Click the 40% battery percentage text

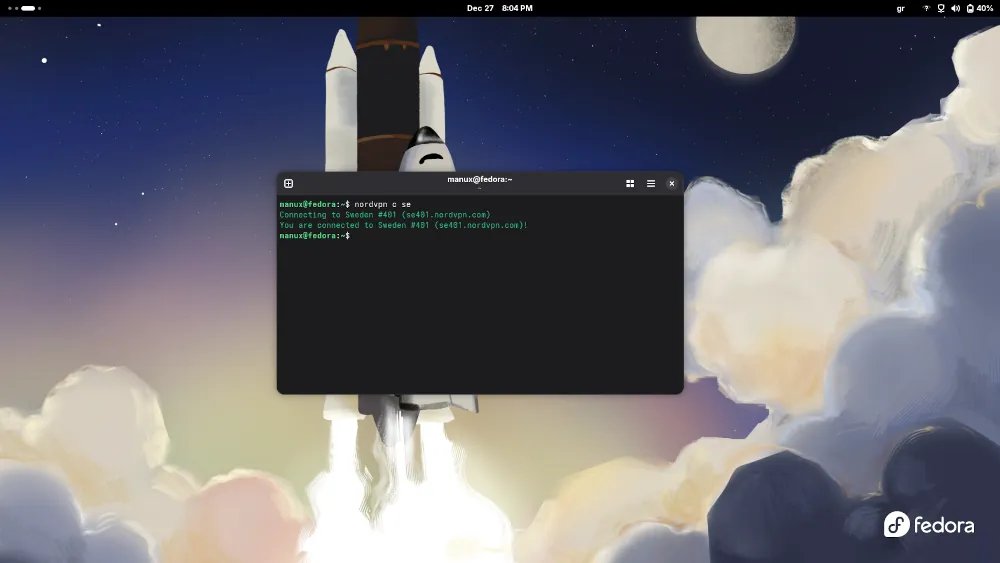pyautogui.click(x=985, y=8)
